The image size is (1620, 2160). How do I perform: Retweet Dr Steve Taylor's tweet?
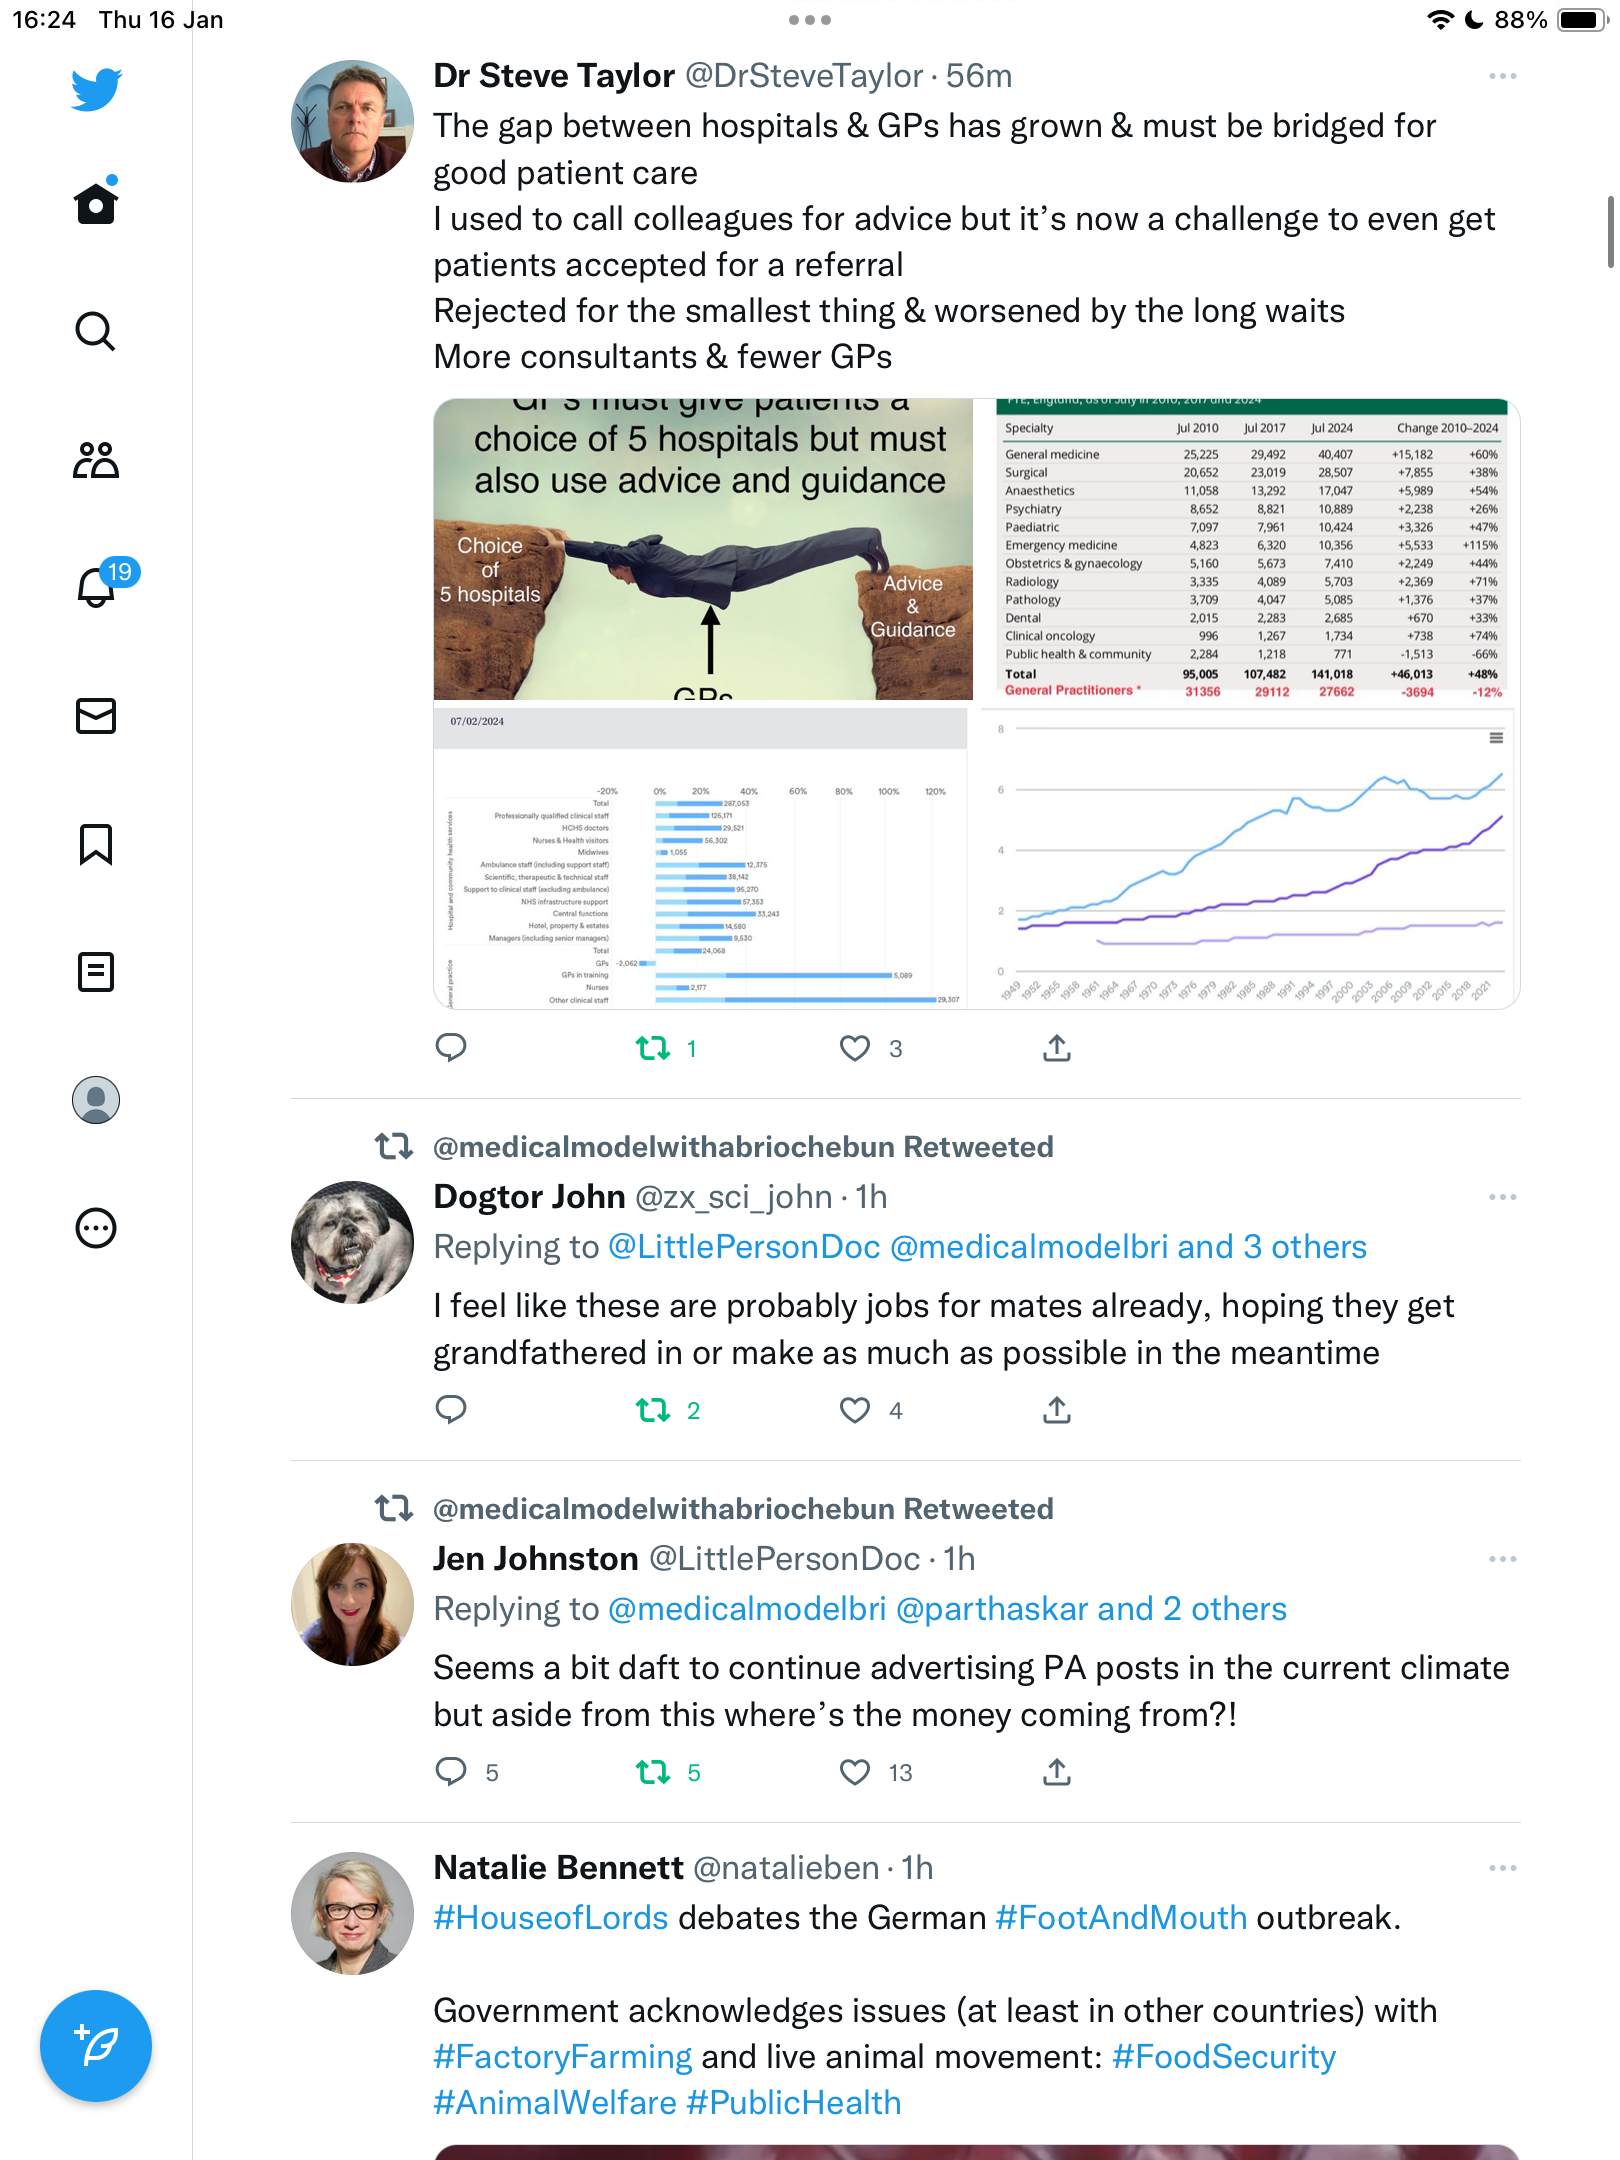[653, 1048]
